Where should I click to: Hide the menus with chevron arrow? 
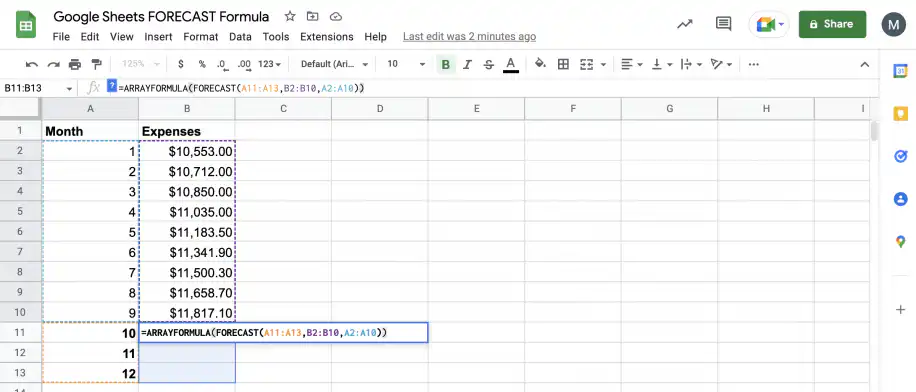coord(865,64)
